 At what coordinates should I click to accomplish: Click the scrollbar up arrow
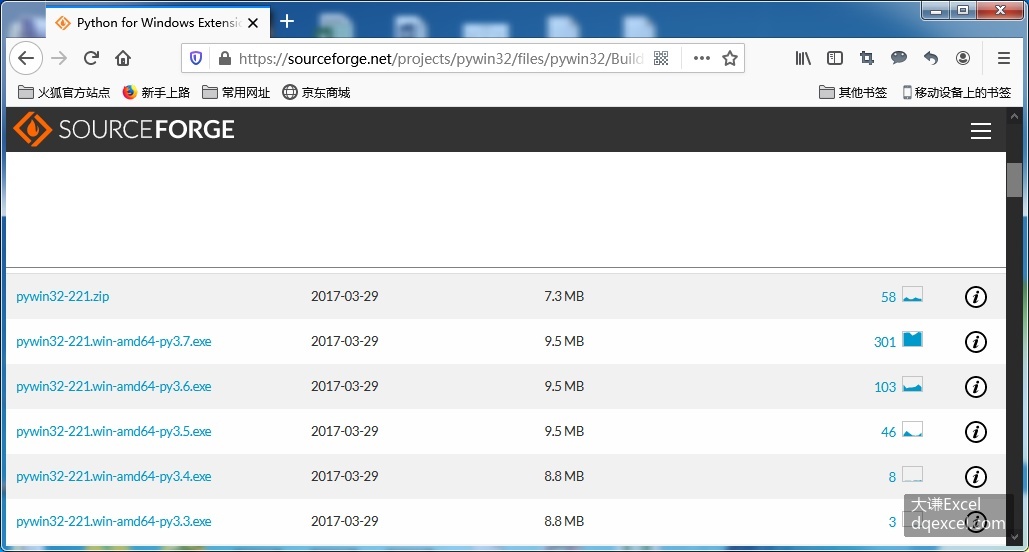pyautogui.click(x=1015, y=117)
